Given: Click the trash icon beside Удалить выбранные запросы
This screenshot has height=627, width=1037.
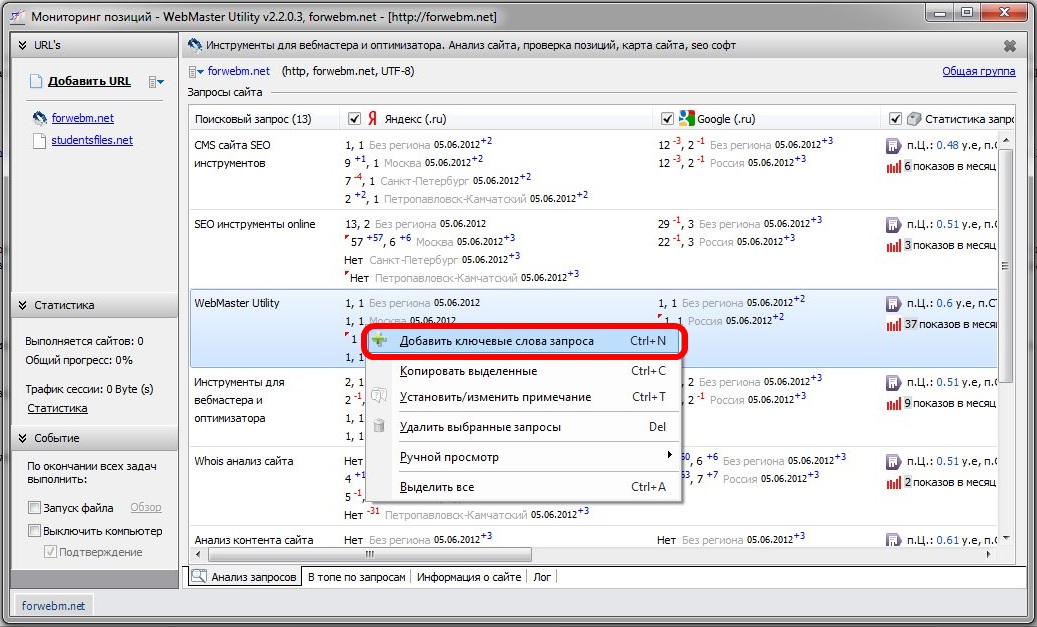Looking at the screenshot, I should [x=379, y=427].
